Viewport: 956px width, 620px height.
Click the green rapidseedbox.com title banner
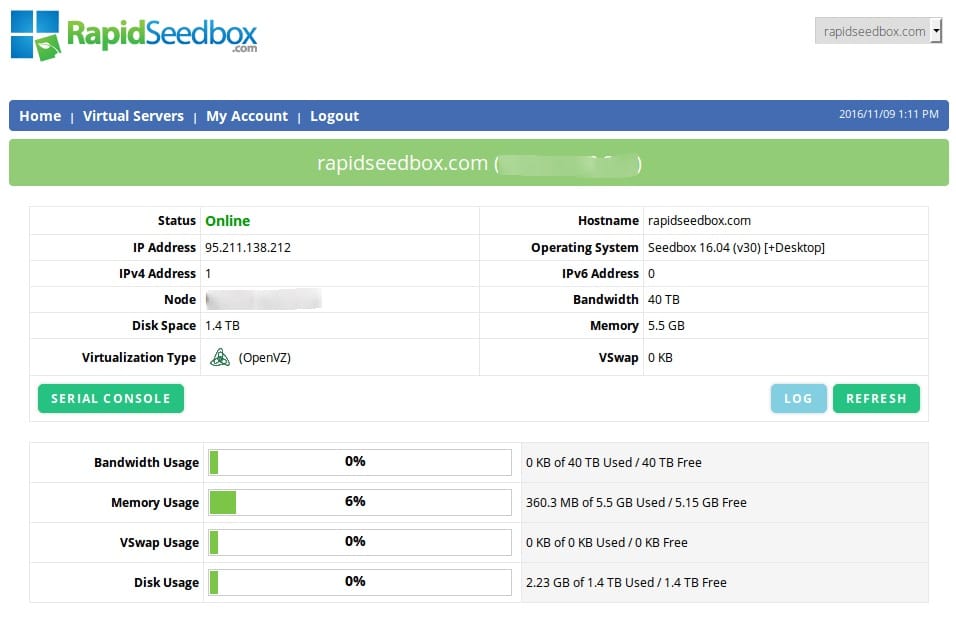point(479,163)
